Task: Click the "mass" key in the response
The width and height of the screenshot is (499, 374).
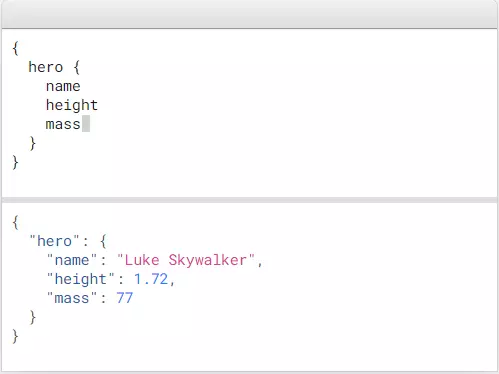Action: 72,298
